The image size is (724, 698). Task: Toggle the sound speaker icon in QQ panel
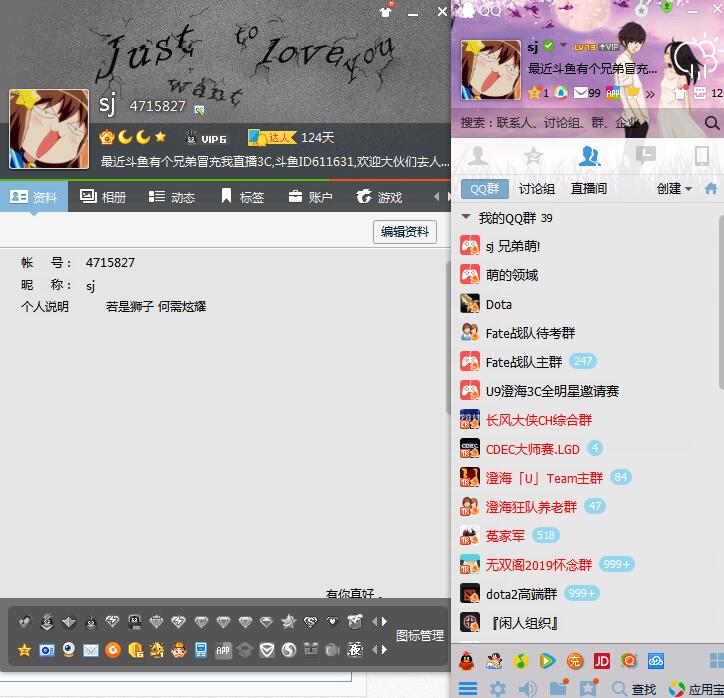[x=527, y=689]
